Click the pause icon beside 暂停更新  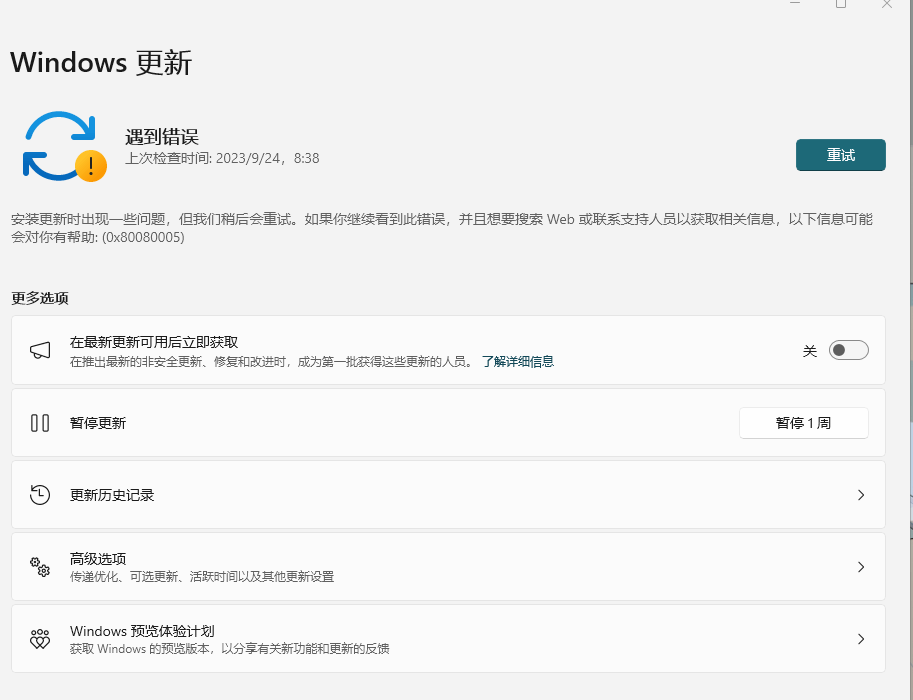40,423
